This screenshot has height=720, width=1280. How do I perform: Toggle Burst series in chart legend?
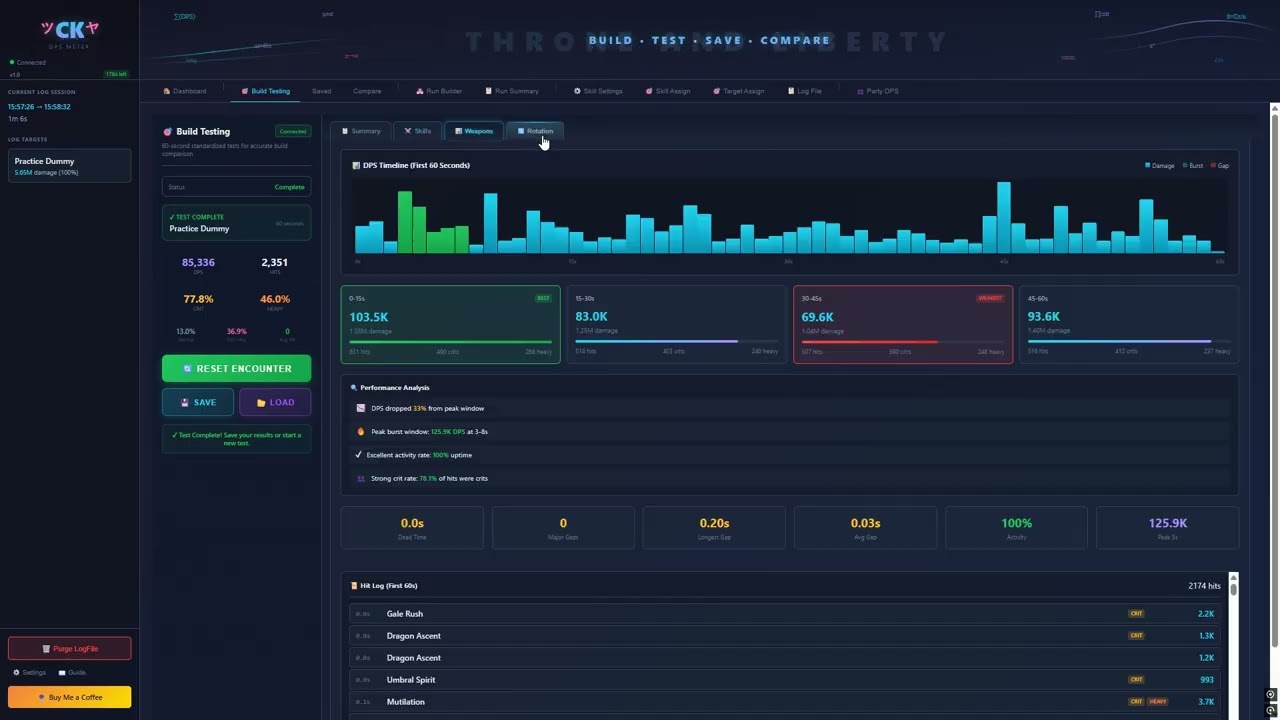[x=1192, y=166]
